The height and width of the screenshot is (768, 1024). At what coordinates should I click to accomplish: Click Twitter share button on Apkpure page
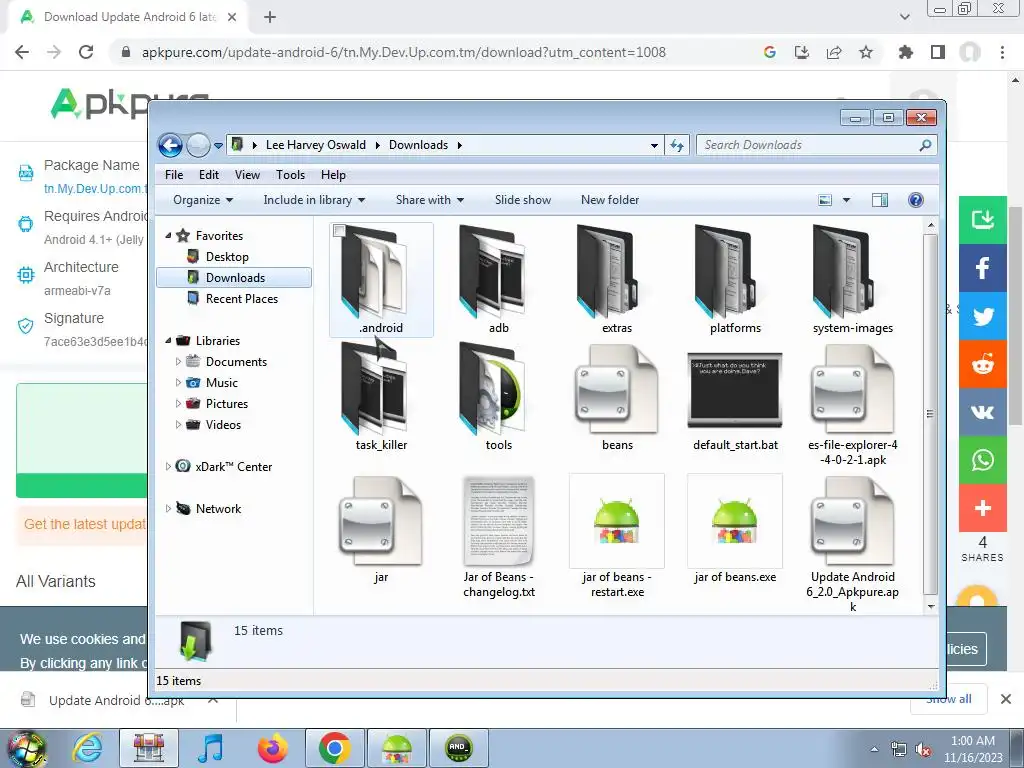982,316
